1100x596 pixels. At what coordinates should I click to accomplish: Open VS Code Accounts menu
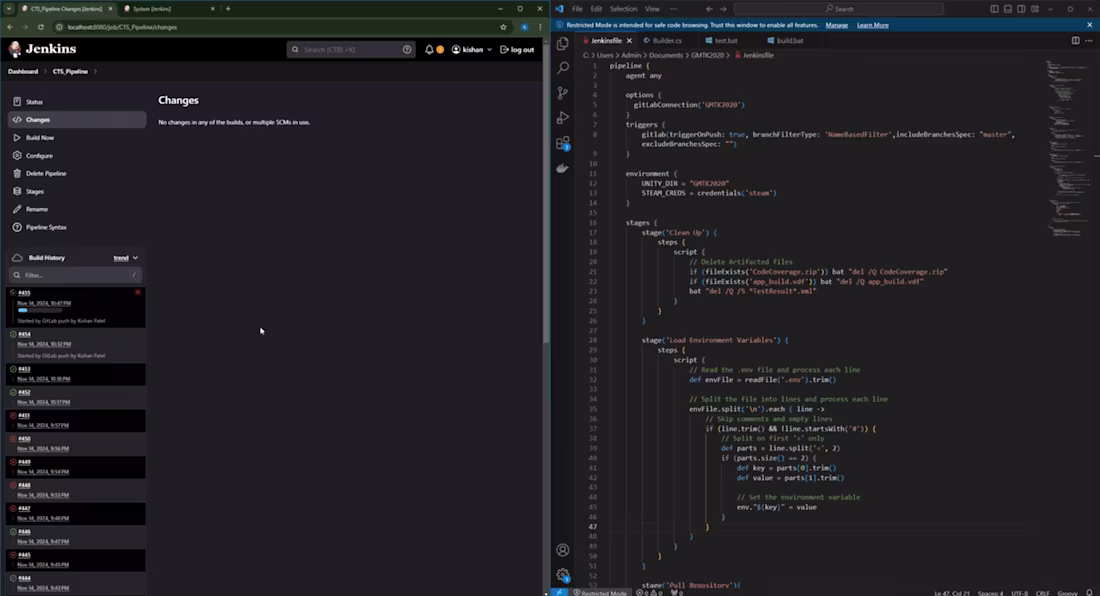tap(563, 550)
